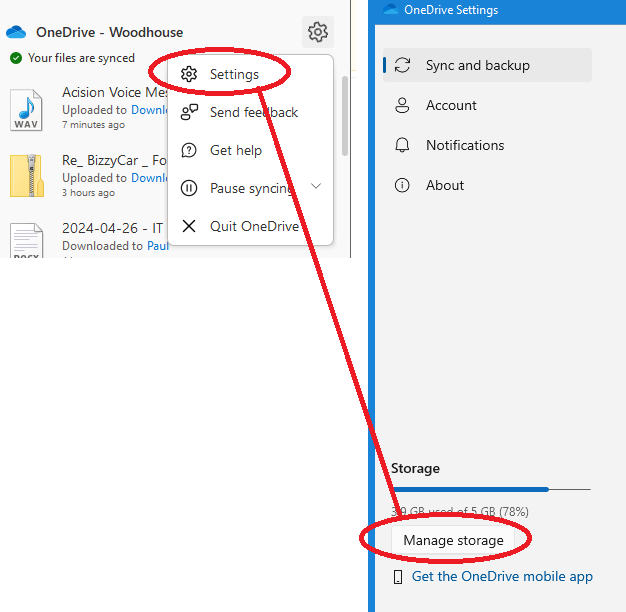
Task: Choose Send feedback in the gear menu
Action: [251, 112]
